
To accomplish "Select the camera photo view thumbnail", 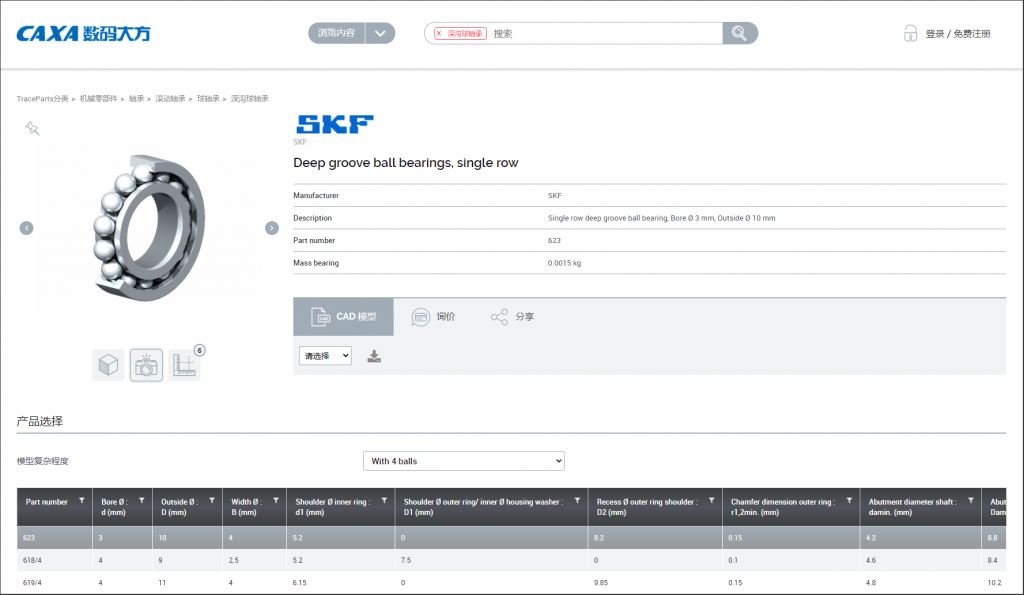I will point(146,365).
